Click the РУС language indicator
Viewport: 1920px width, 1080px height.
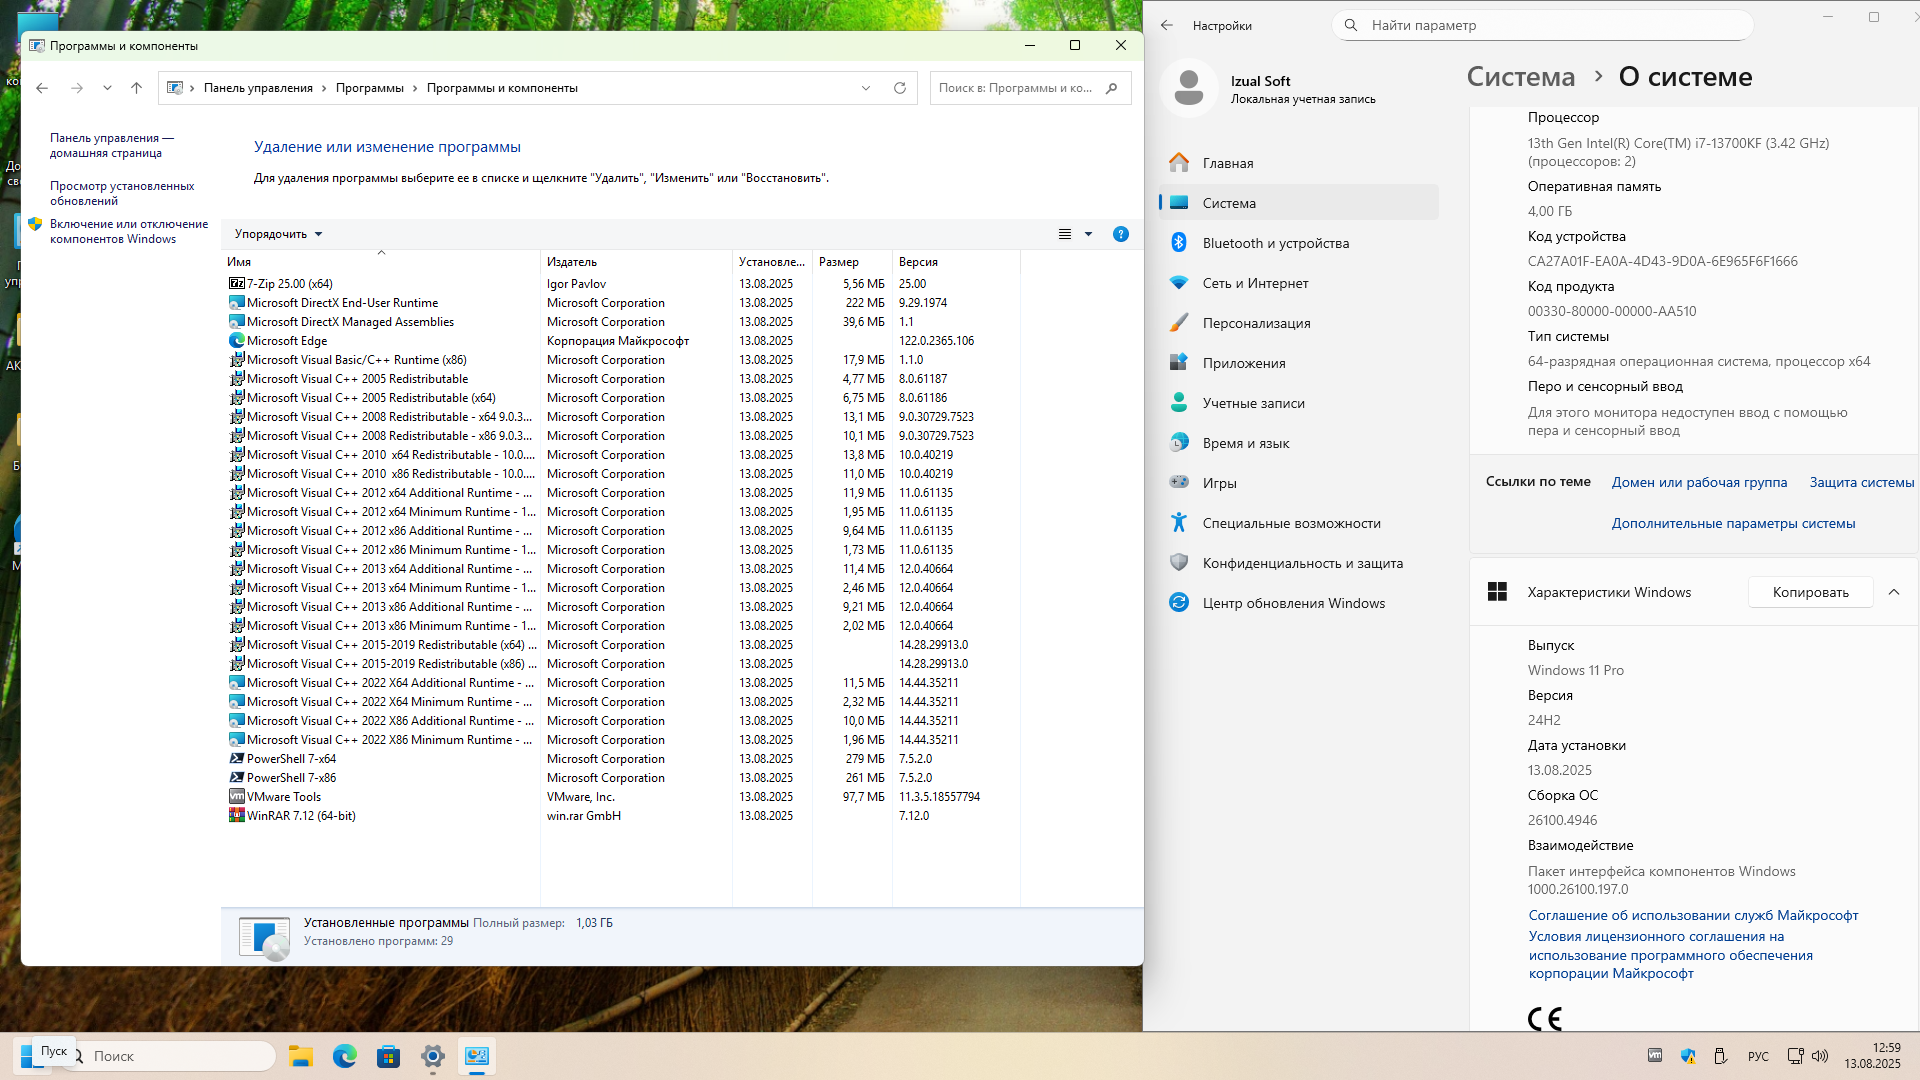click(x=1758, y=1056)
